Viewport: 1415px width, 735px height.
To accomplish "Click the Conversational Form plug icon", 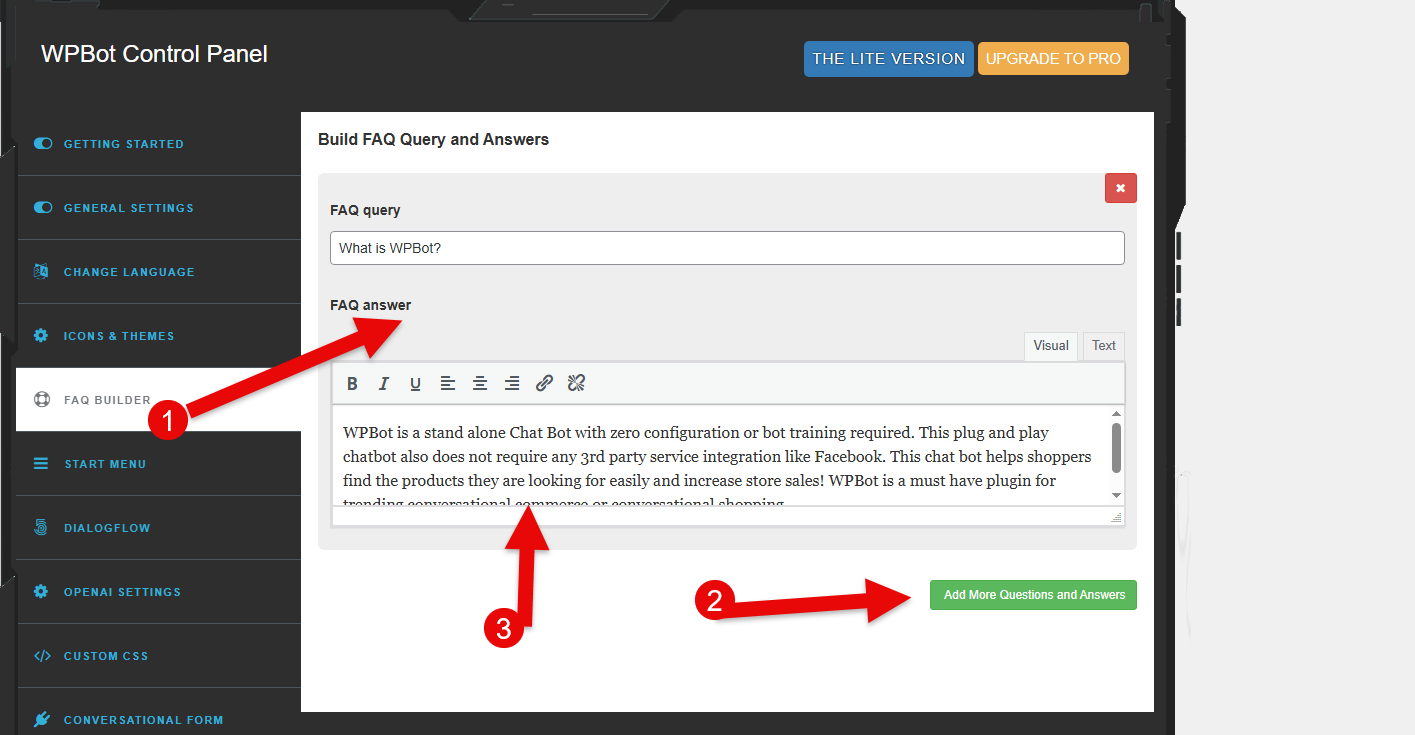I will click(41, 720).
